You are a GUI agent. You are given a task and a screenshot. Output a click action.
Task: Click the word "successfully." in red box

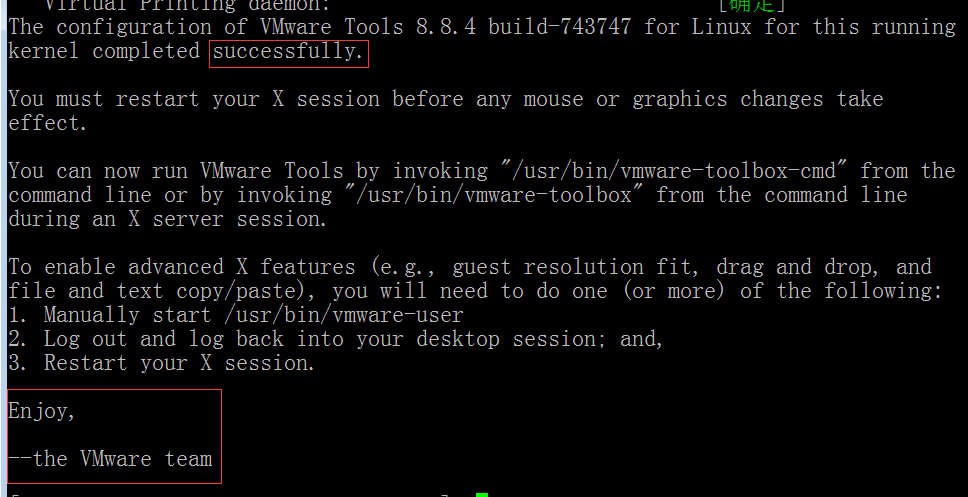(x=288, y=52)
